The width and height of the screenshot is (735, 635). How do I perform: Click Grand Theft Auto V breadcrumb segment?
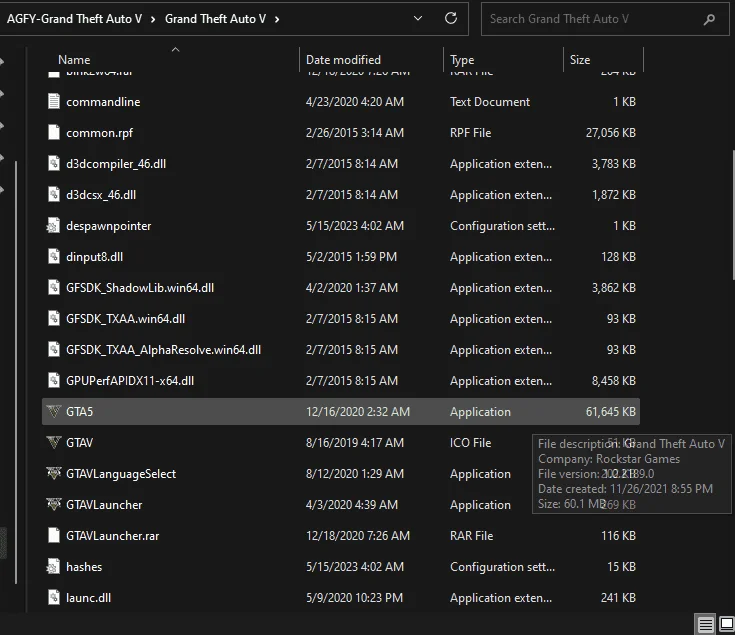pyautogui.click(x=215, y=19)
